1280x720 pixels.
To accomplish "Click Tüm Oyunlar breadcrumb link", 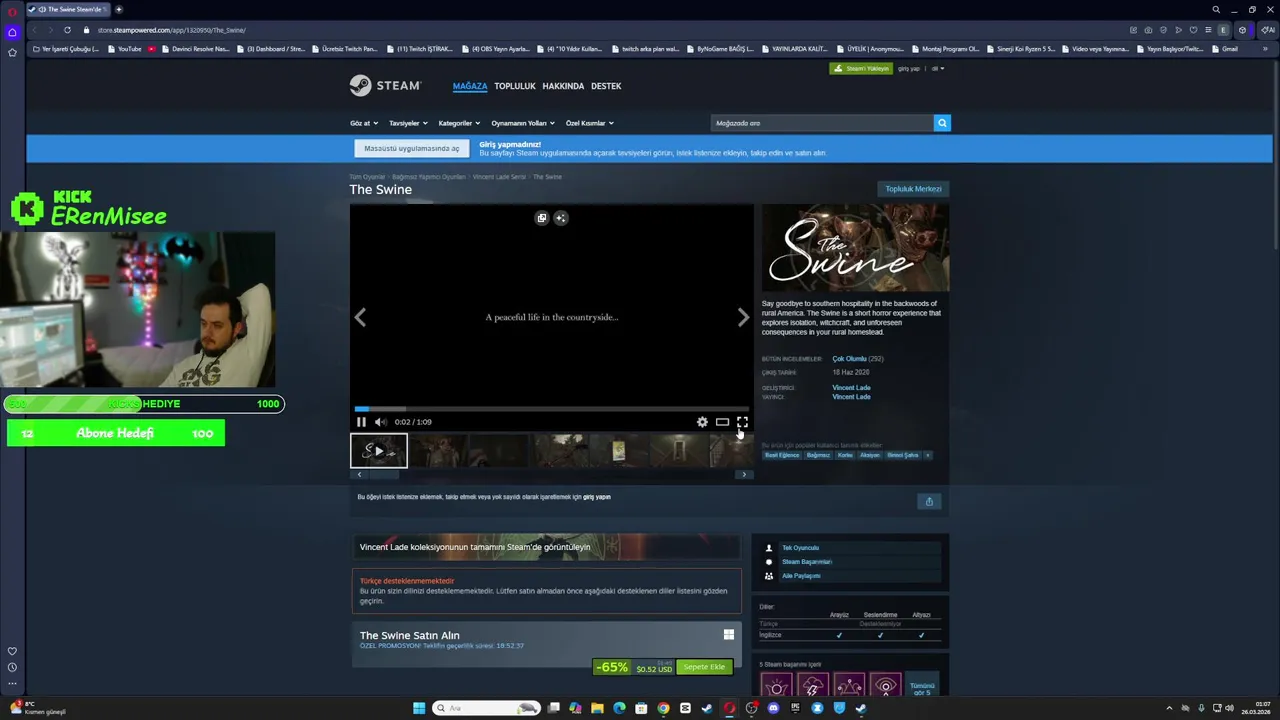I will coord(367,177).
